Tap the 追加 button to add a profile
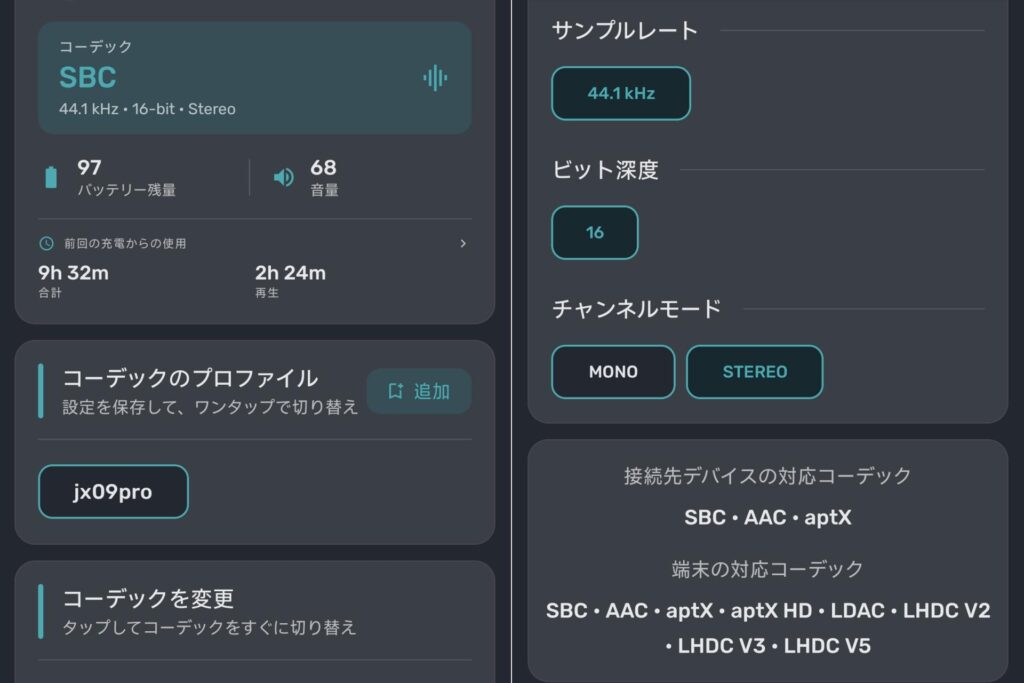 [x=419, y=391]
